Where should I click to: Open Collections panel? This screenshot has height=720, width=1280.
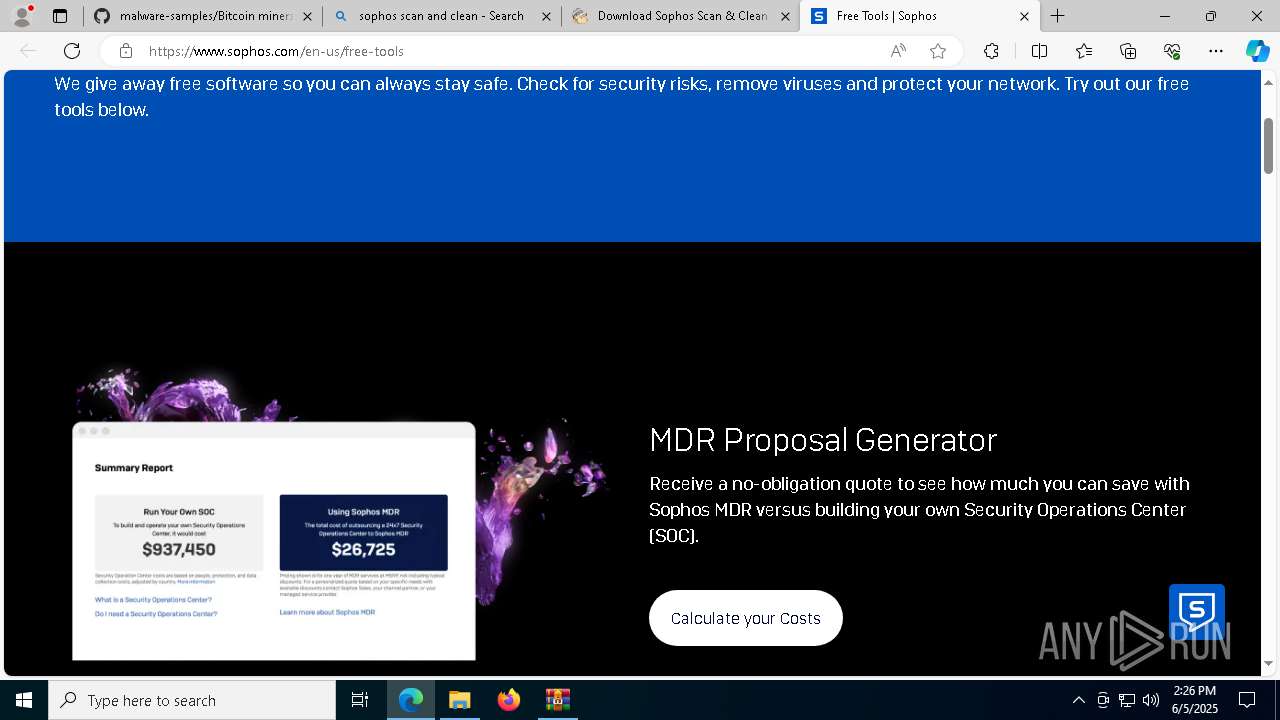[x=1128, y=51]
